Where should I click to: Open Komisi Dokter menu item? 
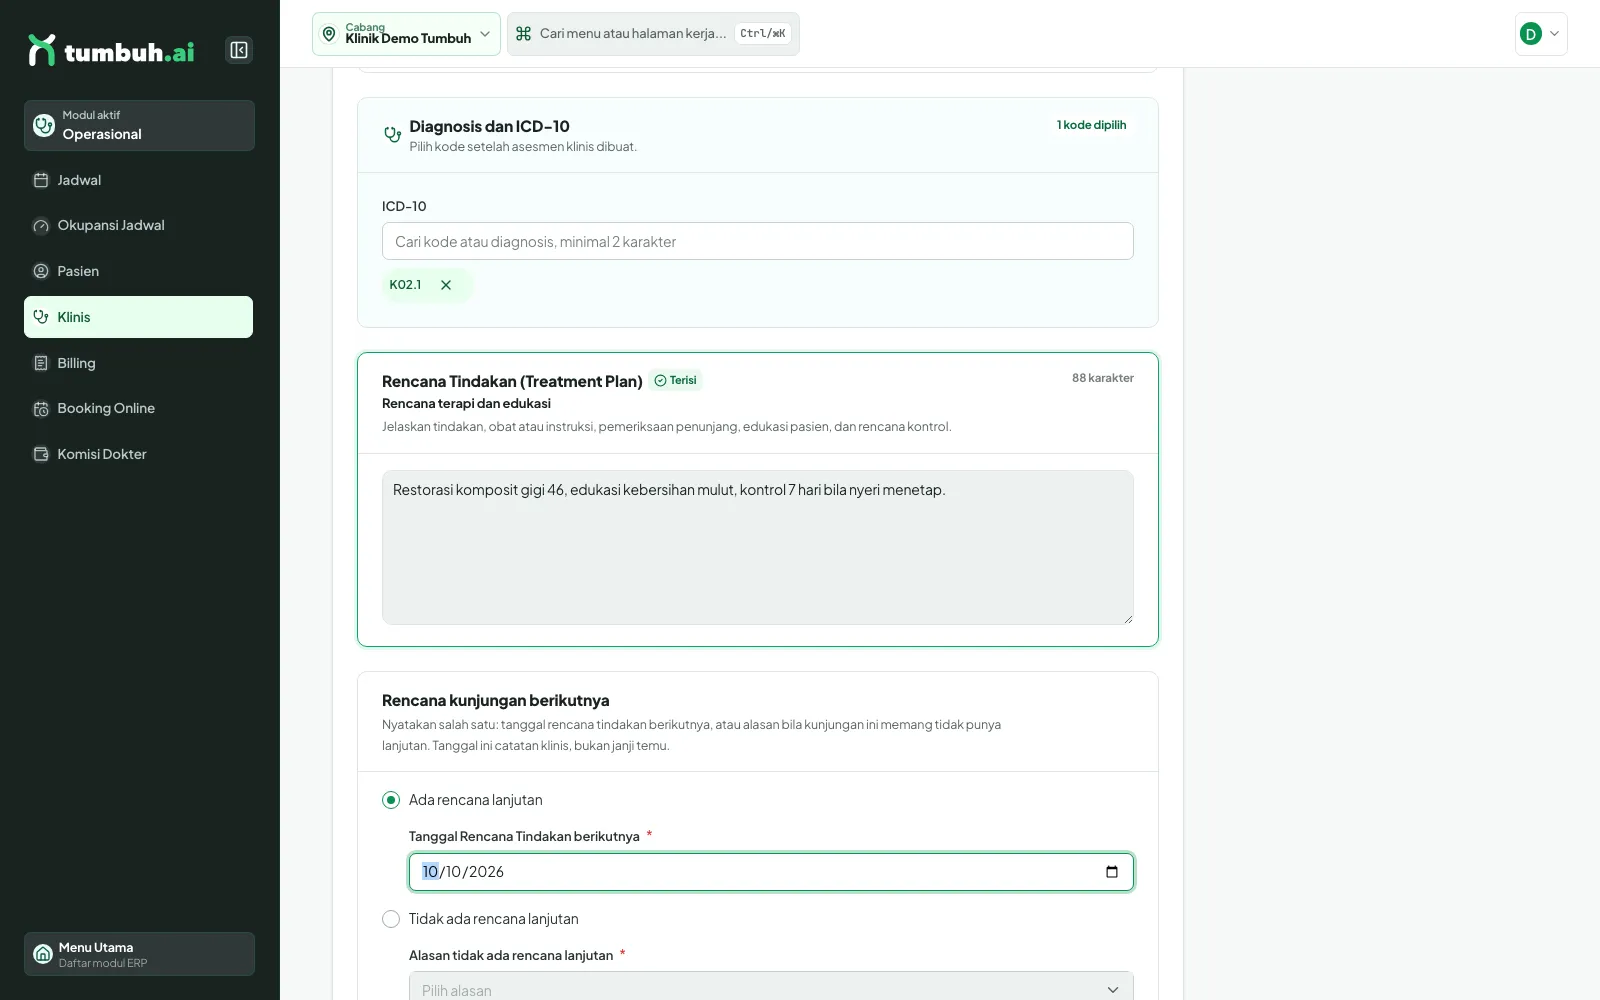coord(139,454)
